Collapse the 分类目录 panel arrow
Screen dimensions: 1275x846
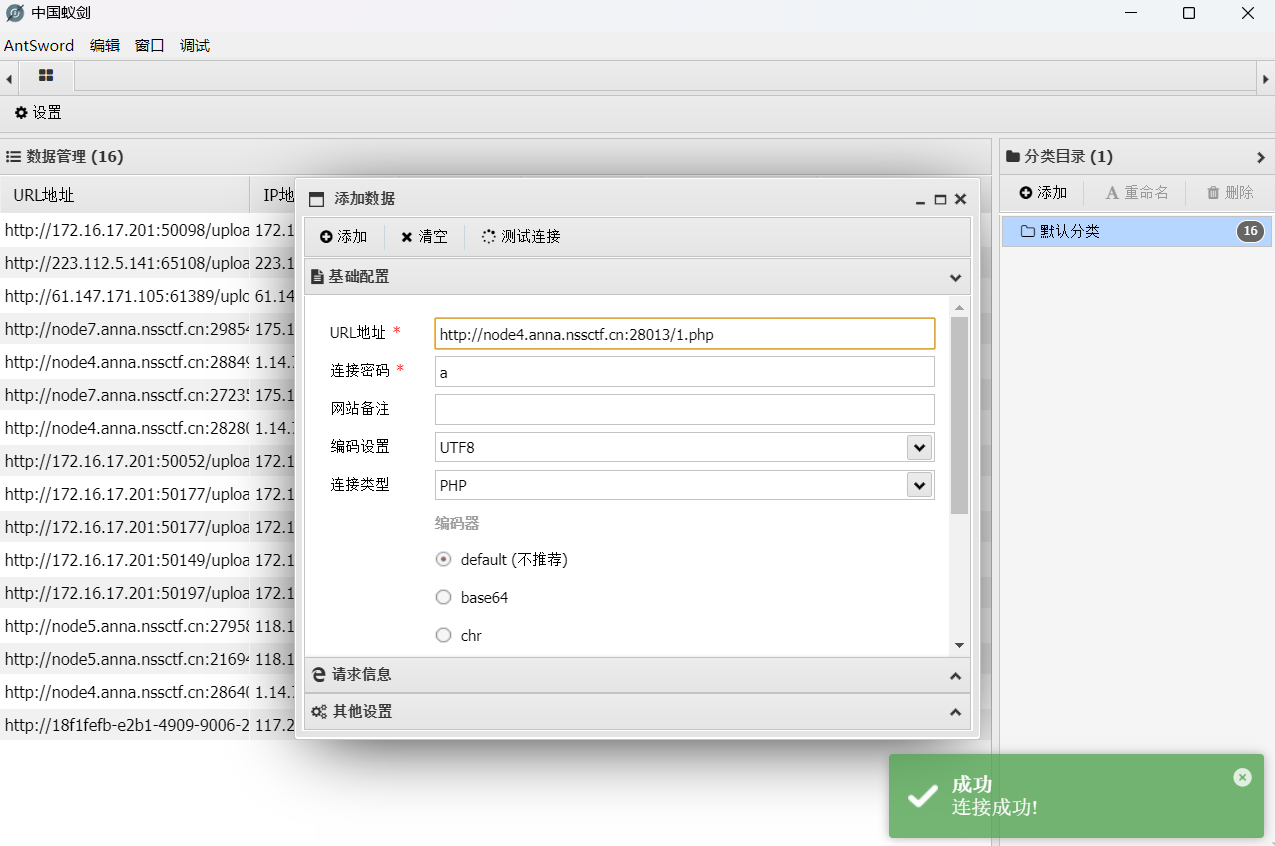(x=1261, y=157)
